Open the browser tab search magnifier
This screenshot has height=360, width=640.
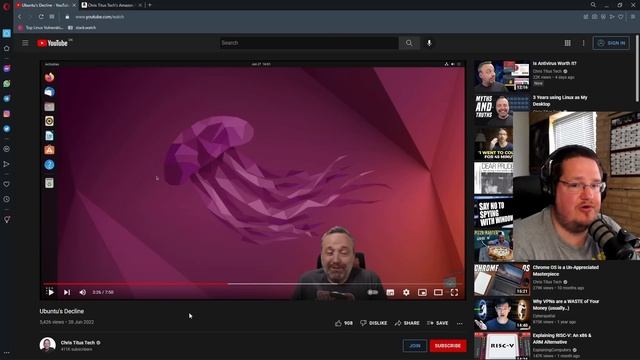(x=593, y=5)
